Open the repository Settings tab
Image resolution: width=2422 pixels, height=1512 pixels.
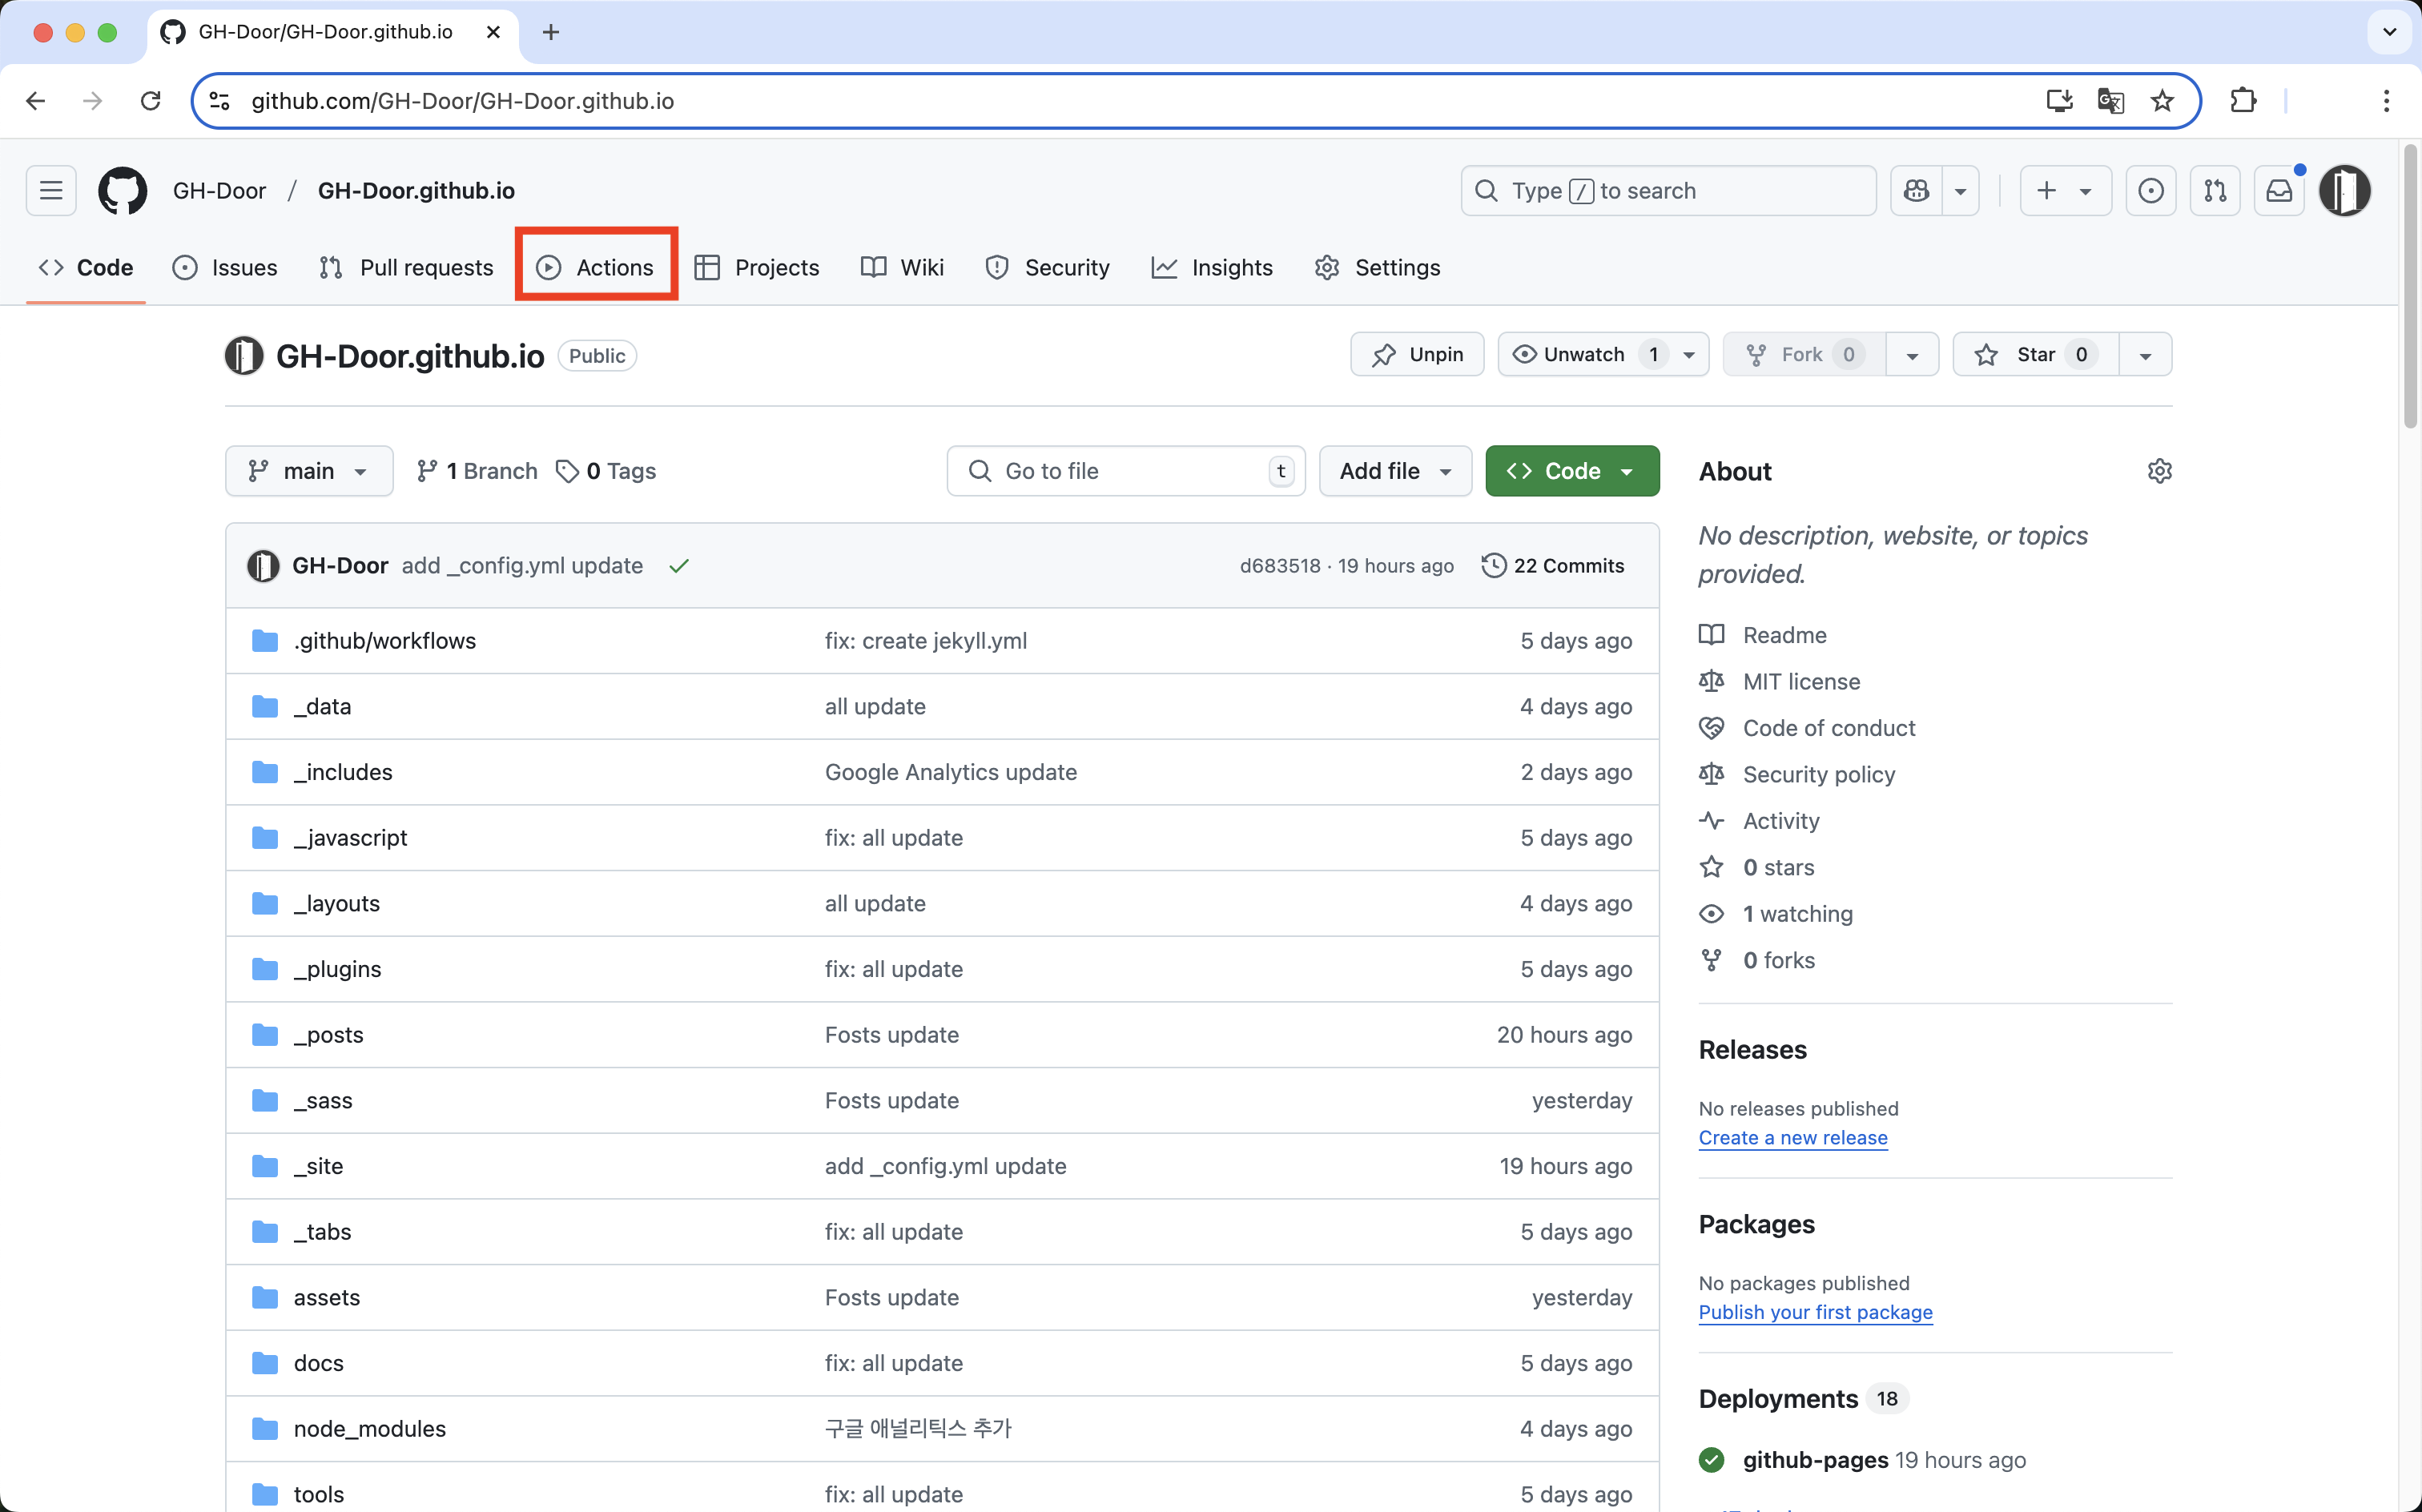(1377, 267)
